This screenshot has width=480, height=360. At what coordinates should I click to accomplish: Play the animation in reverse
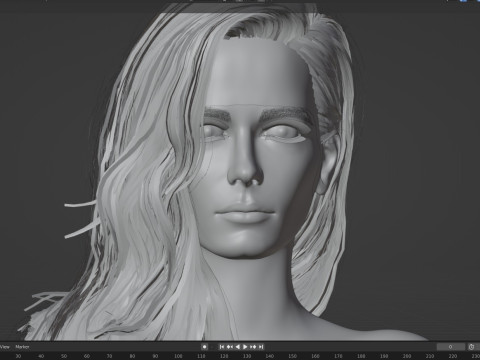pyautogui.click(x=238, y=347)
